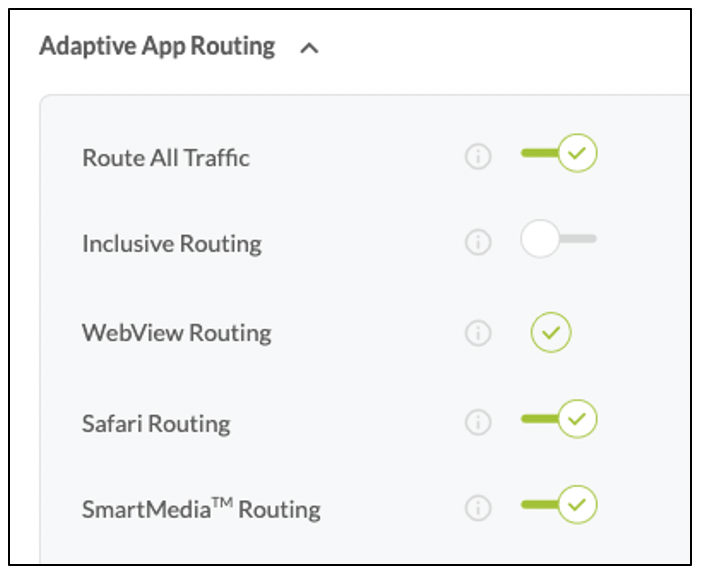Click the white knob on the Inclusive Routing switch

(540, 240)
